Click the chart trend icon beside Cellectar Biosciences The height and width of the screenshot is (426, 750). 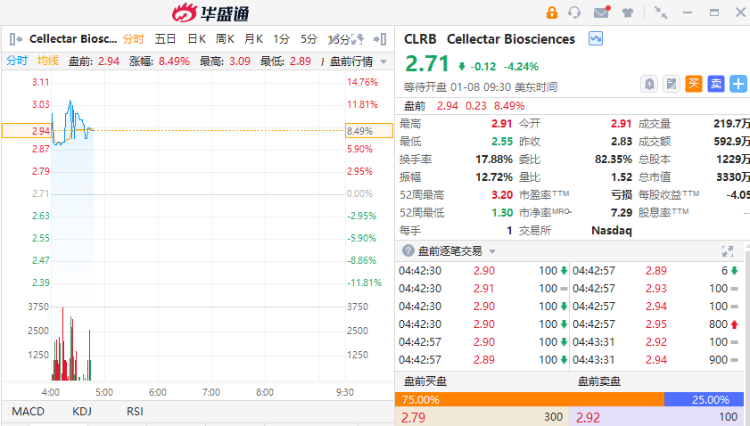pos(596,38)
